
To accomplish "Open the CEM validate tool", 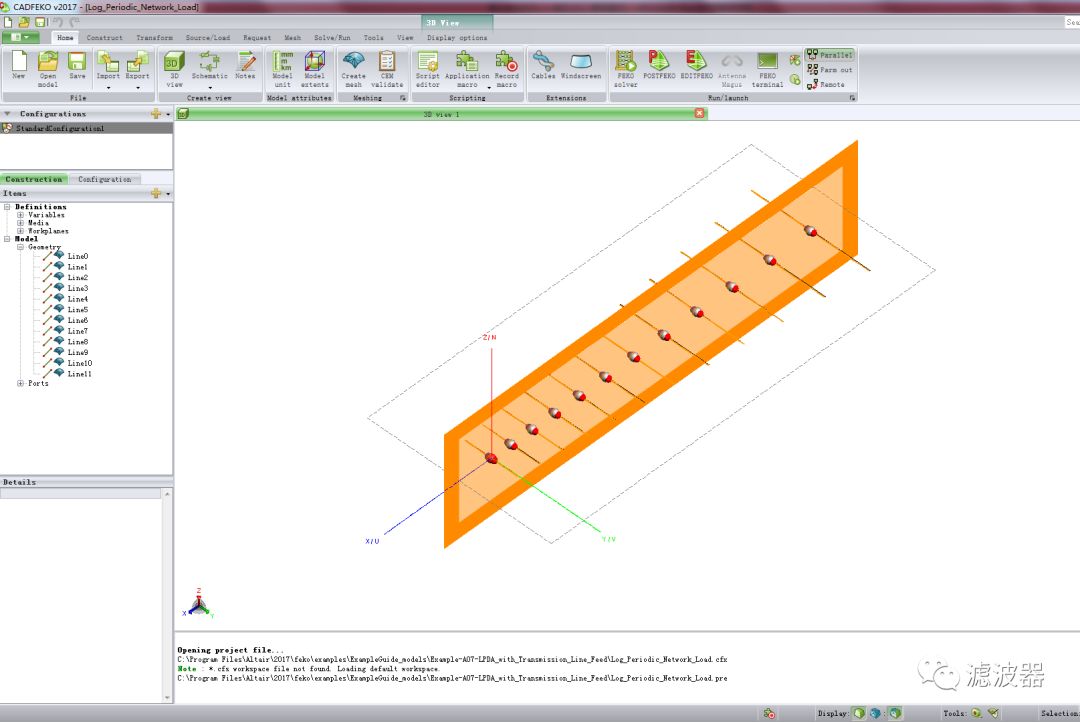I will point(387,69).
